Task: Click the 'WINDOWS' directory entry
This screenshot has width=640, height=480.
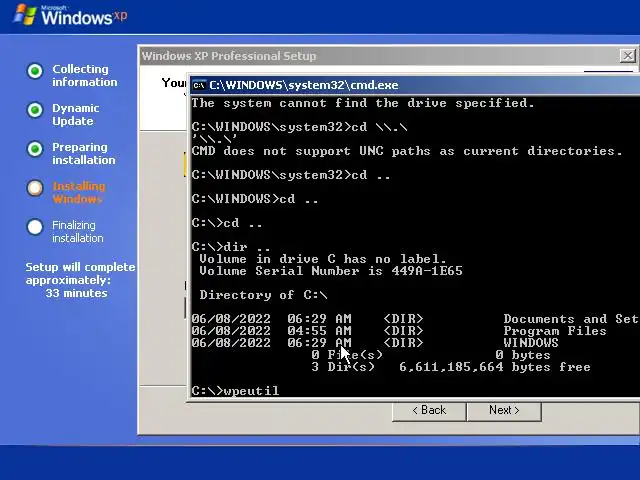Action: click(531, 343)
